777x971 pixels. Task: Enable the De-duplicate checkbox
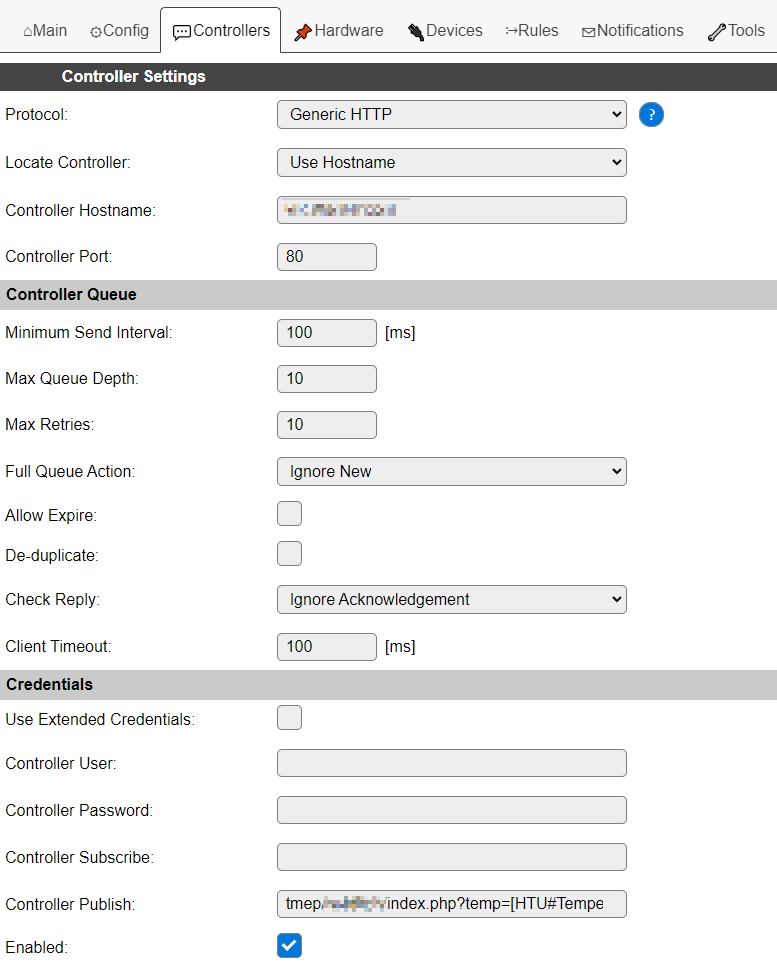[289, 554]
